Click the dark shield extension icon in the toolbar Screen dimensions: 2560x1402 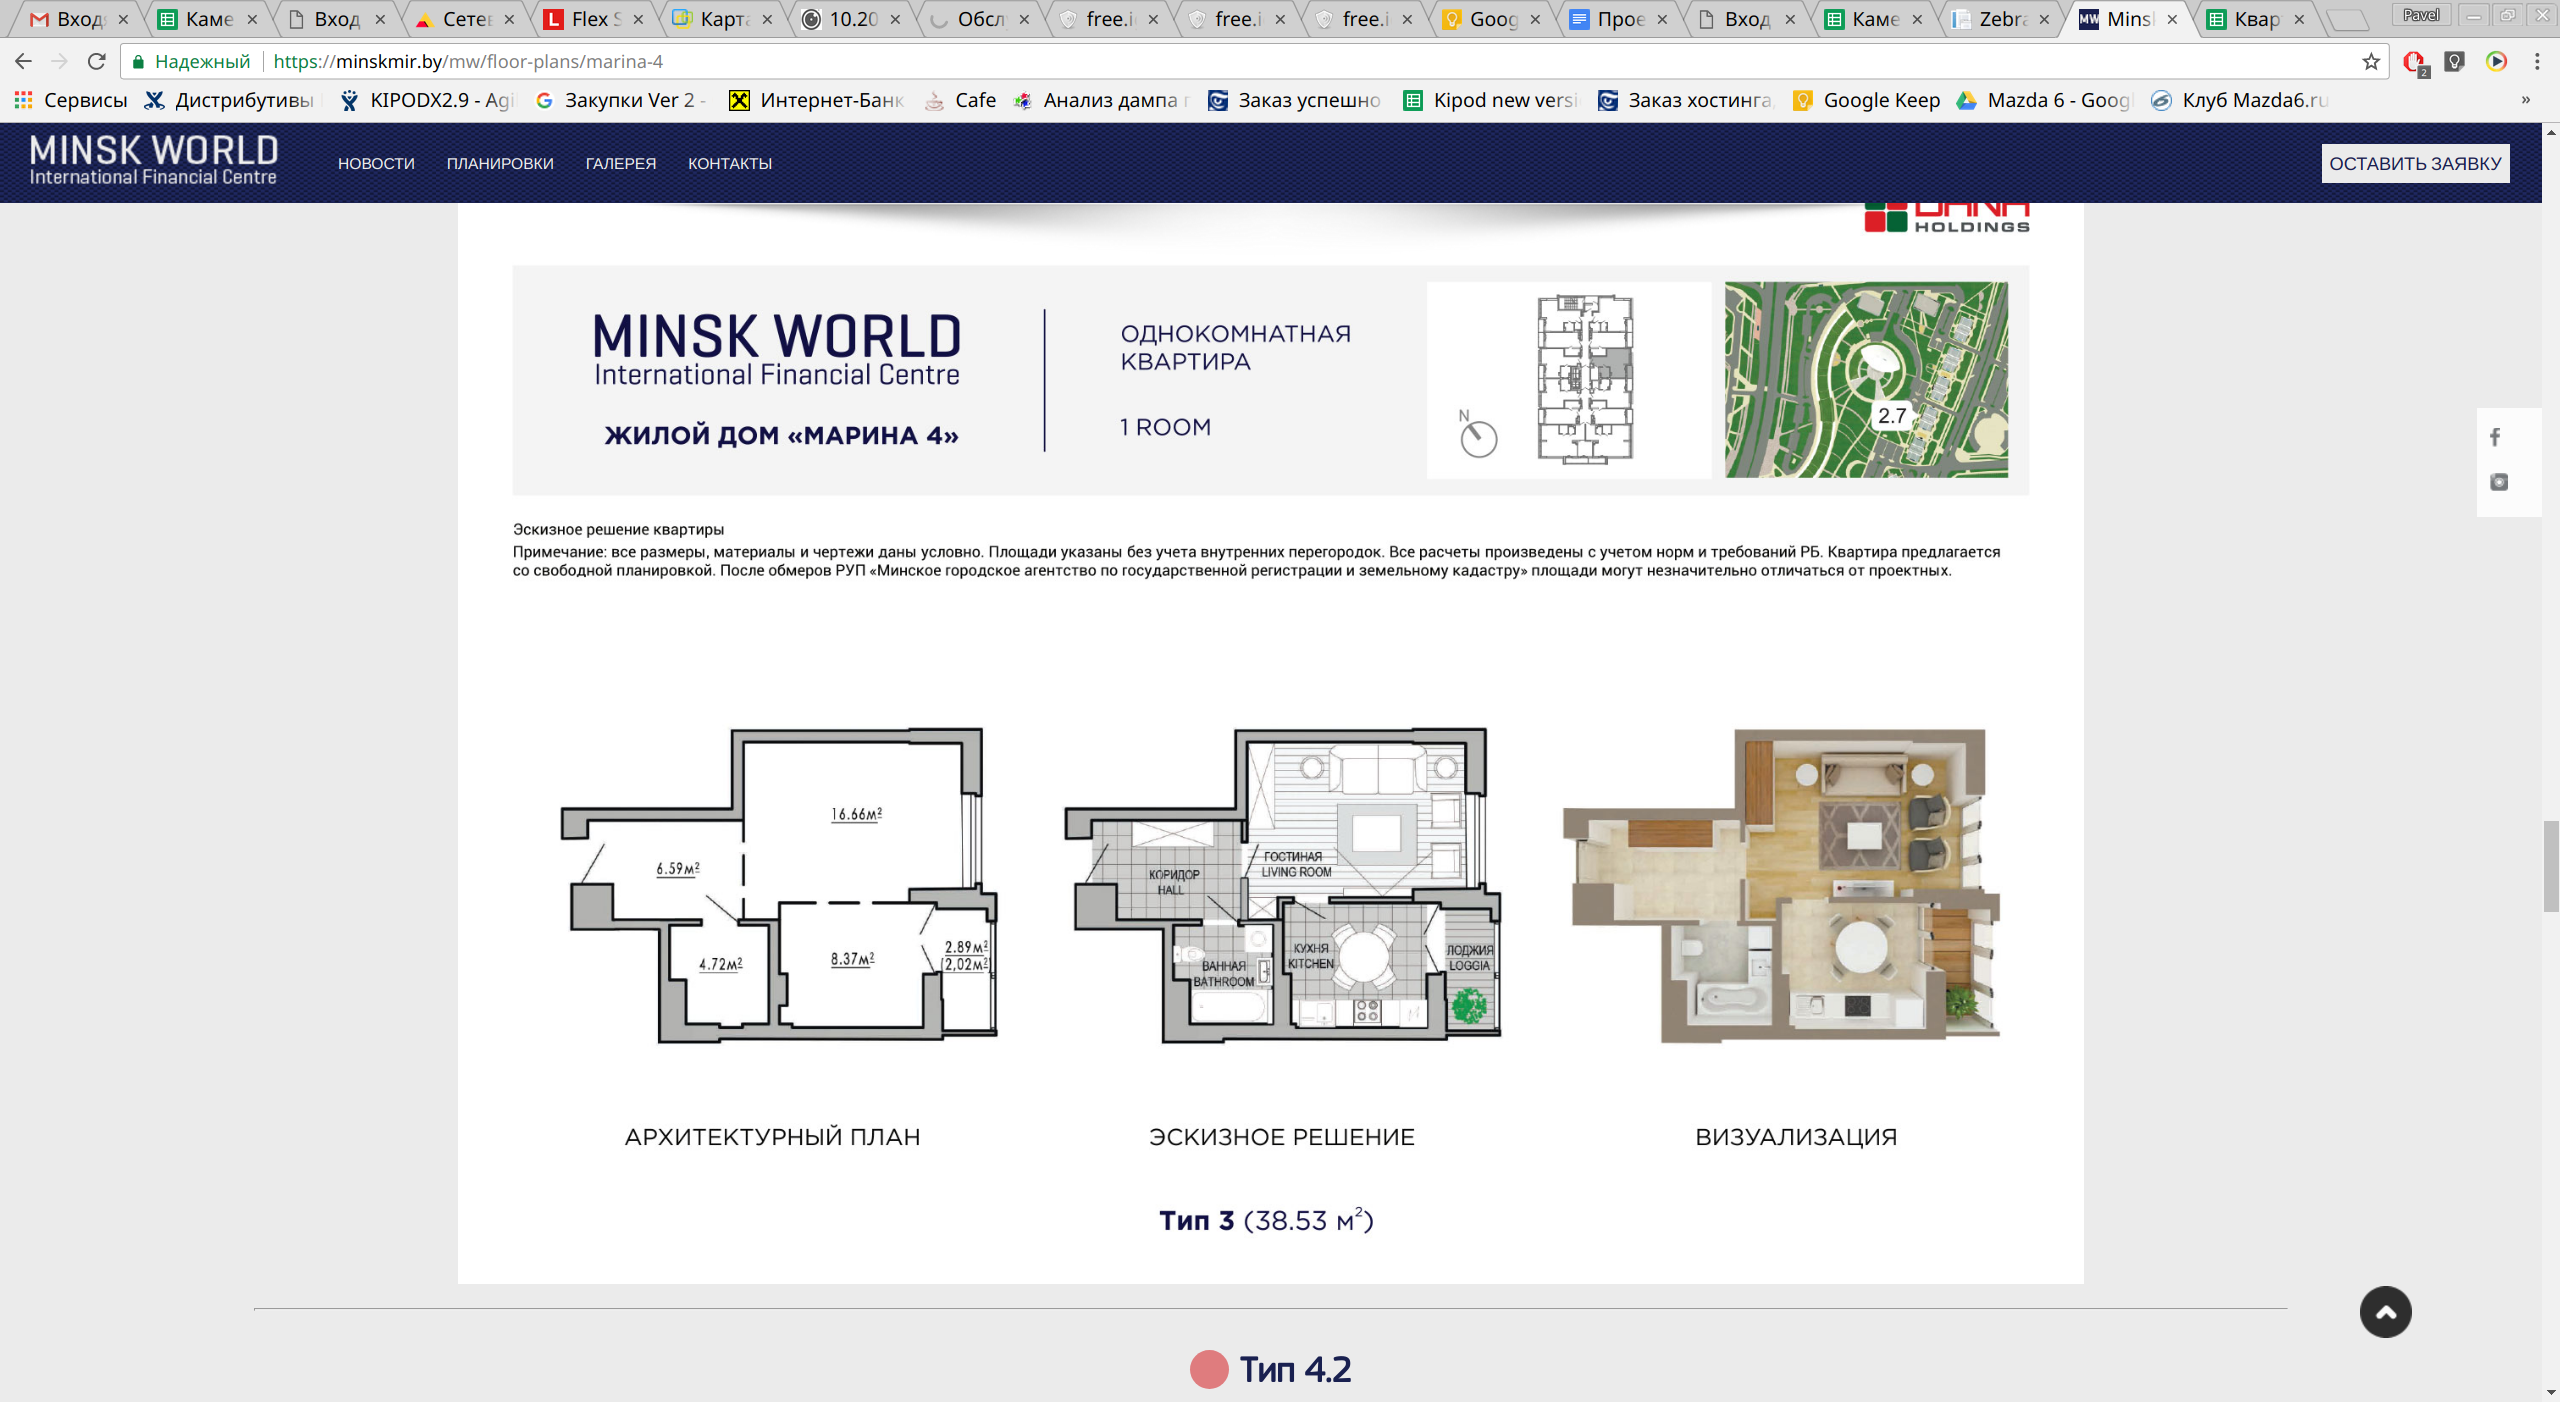coord(2455,61)
